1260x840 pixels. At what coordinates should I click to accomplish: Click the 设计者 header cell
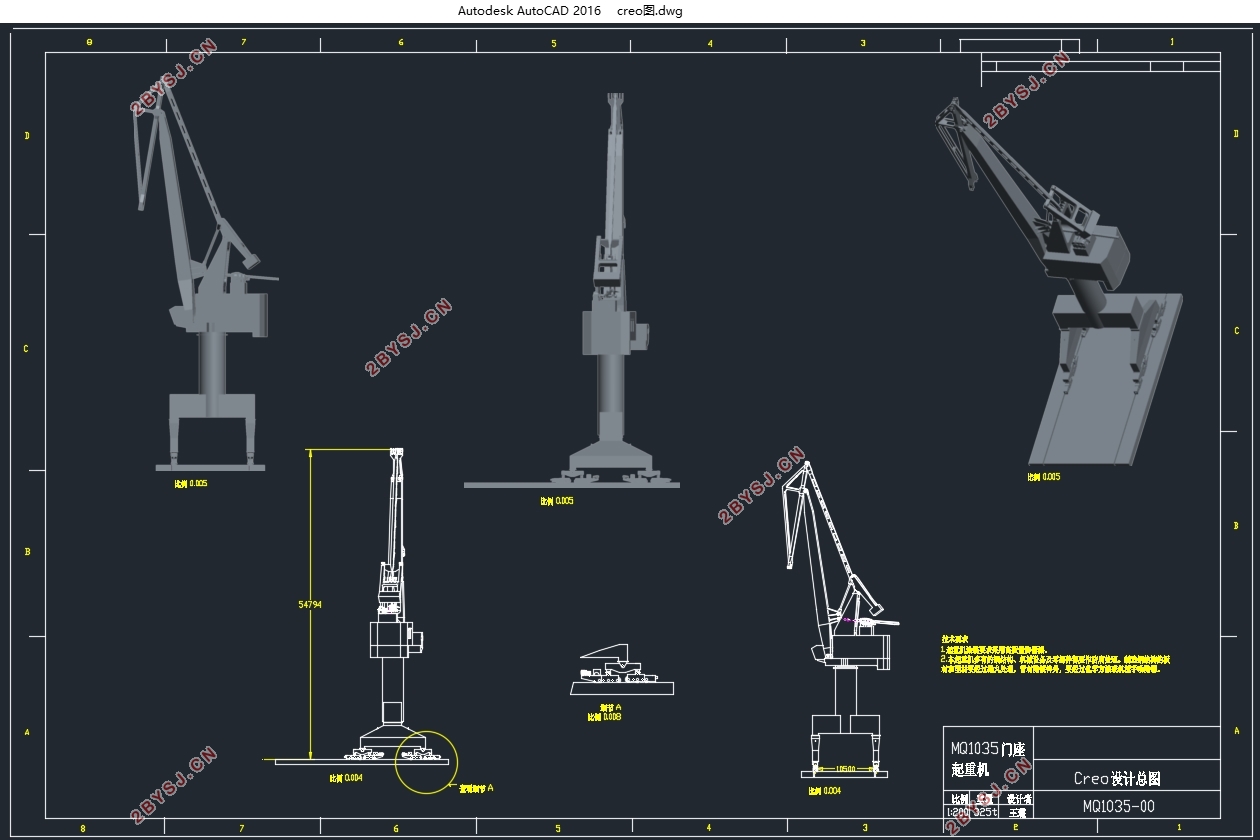[1019, 799]
